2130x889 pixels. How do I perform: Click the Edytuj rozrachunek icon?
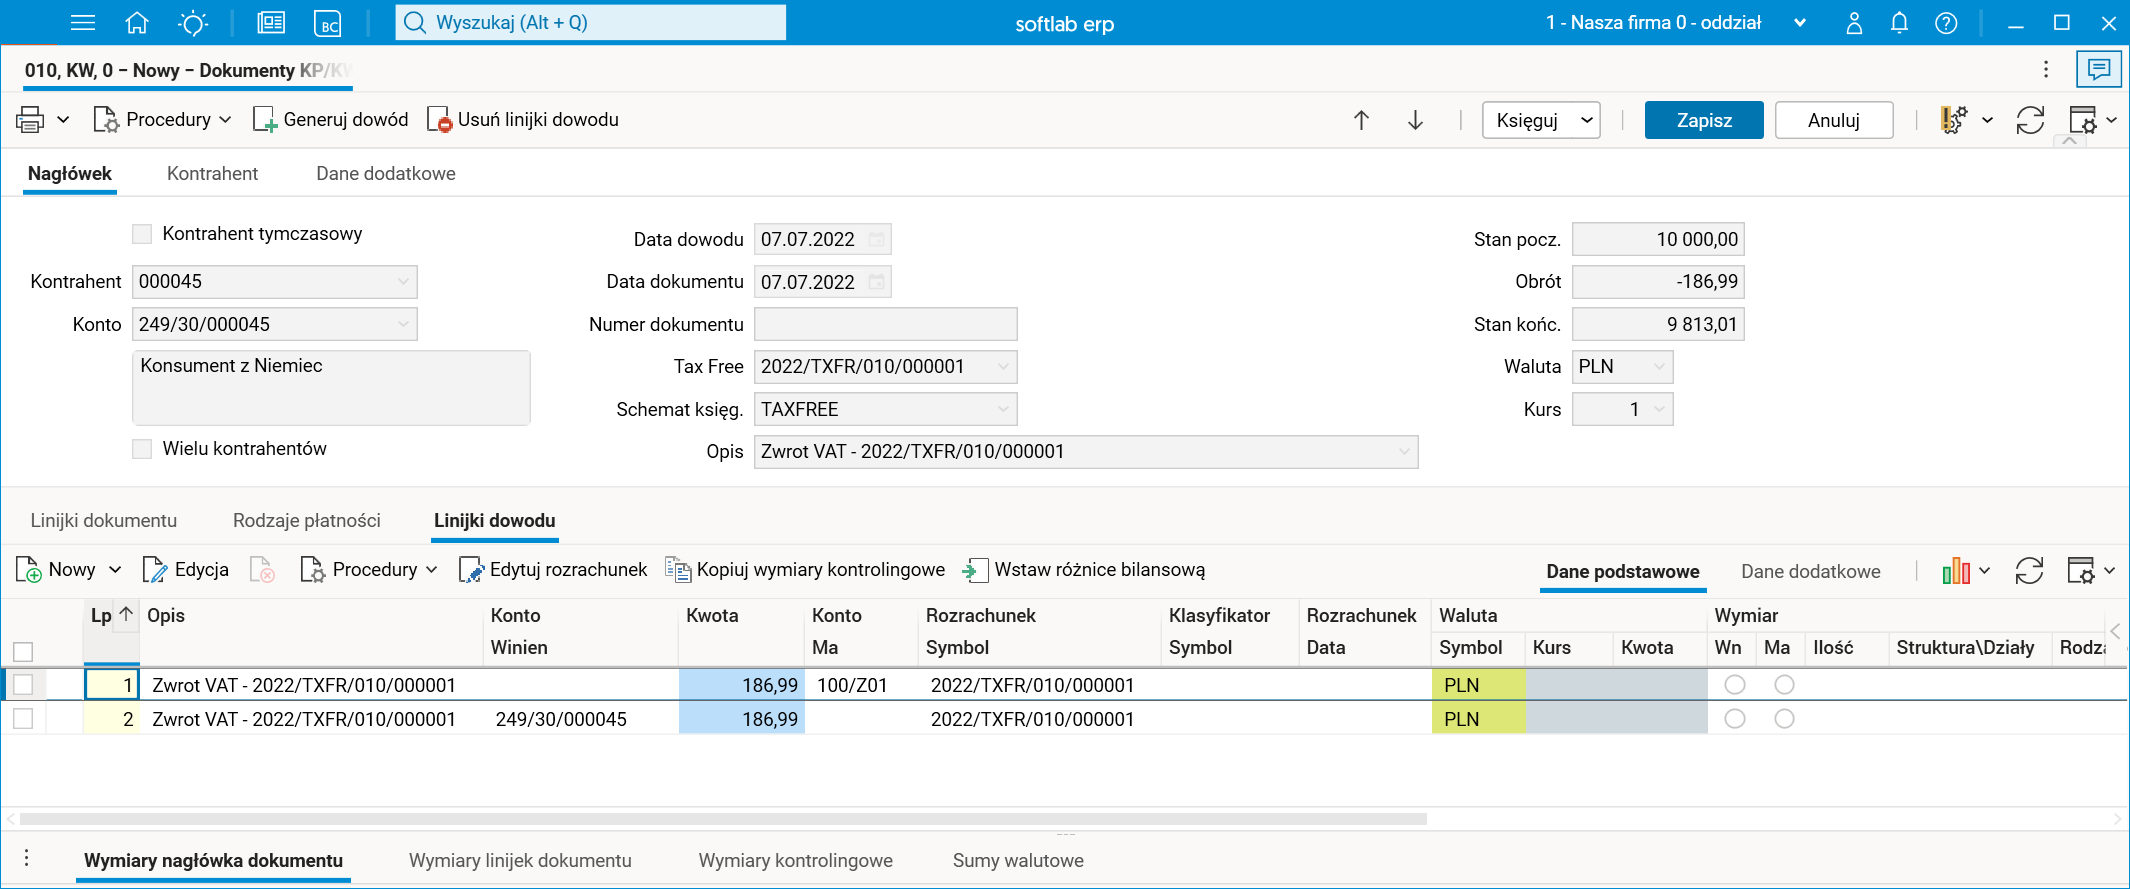471,570
